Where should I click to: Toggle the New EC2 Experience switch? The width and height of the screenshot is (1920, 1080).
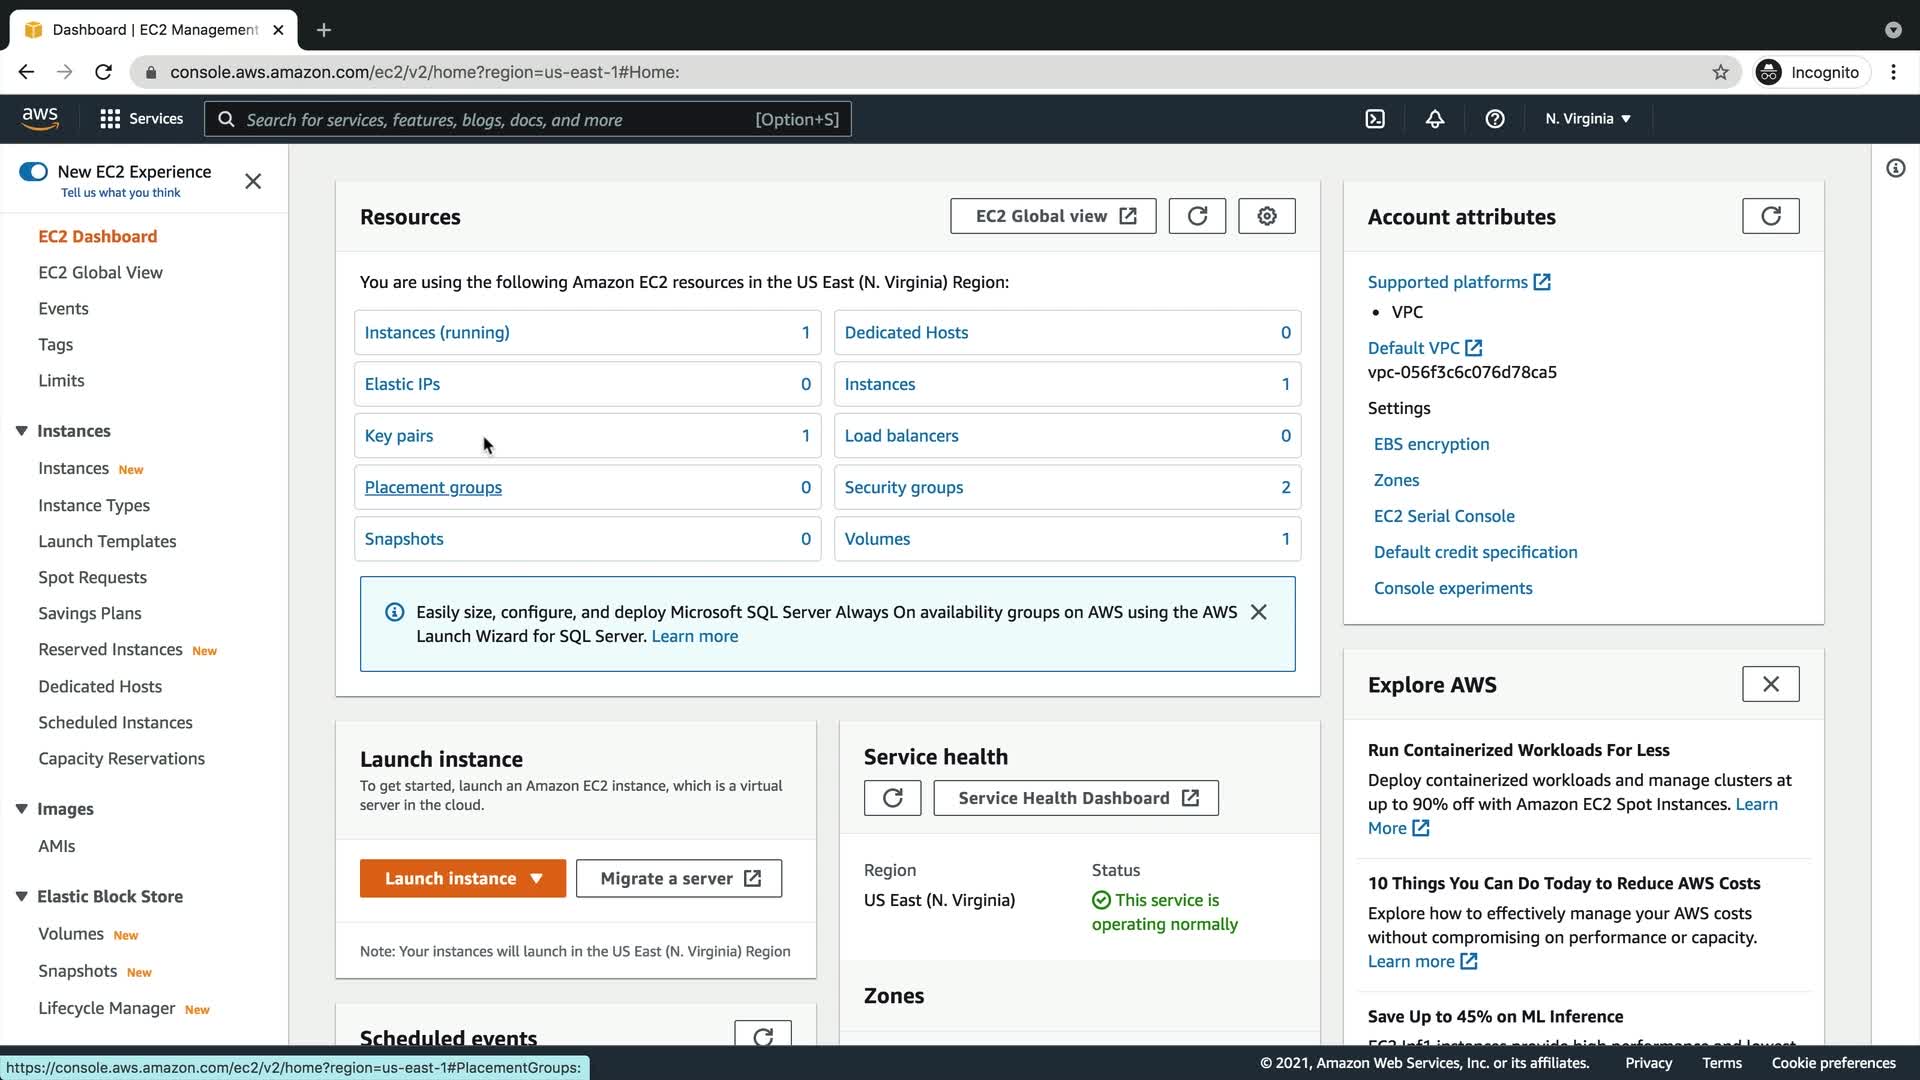click(33, 172)
